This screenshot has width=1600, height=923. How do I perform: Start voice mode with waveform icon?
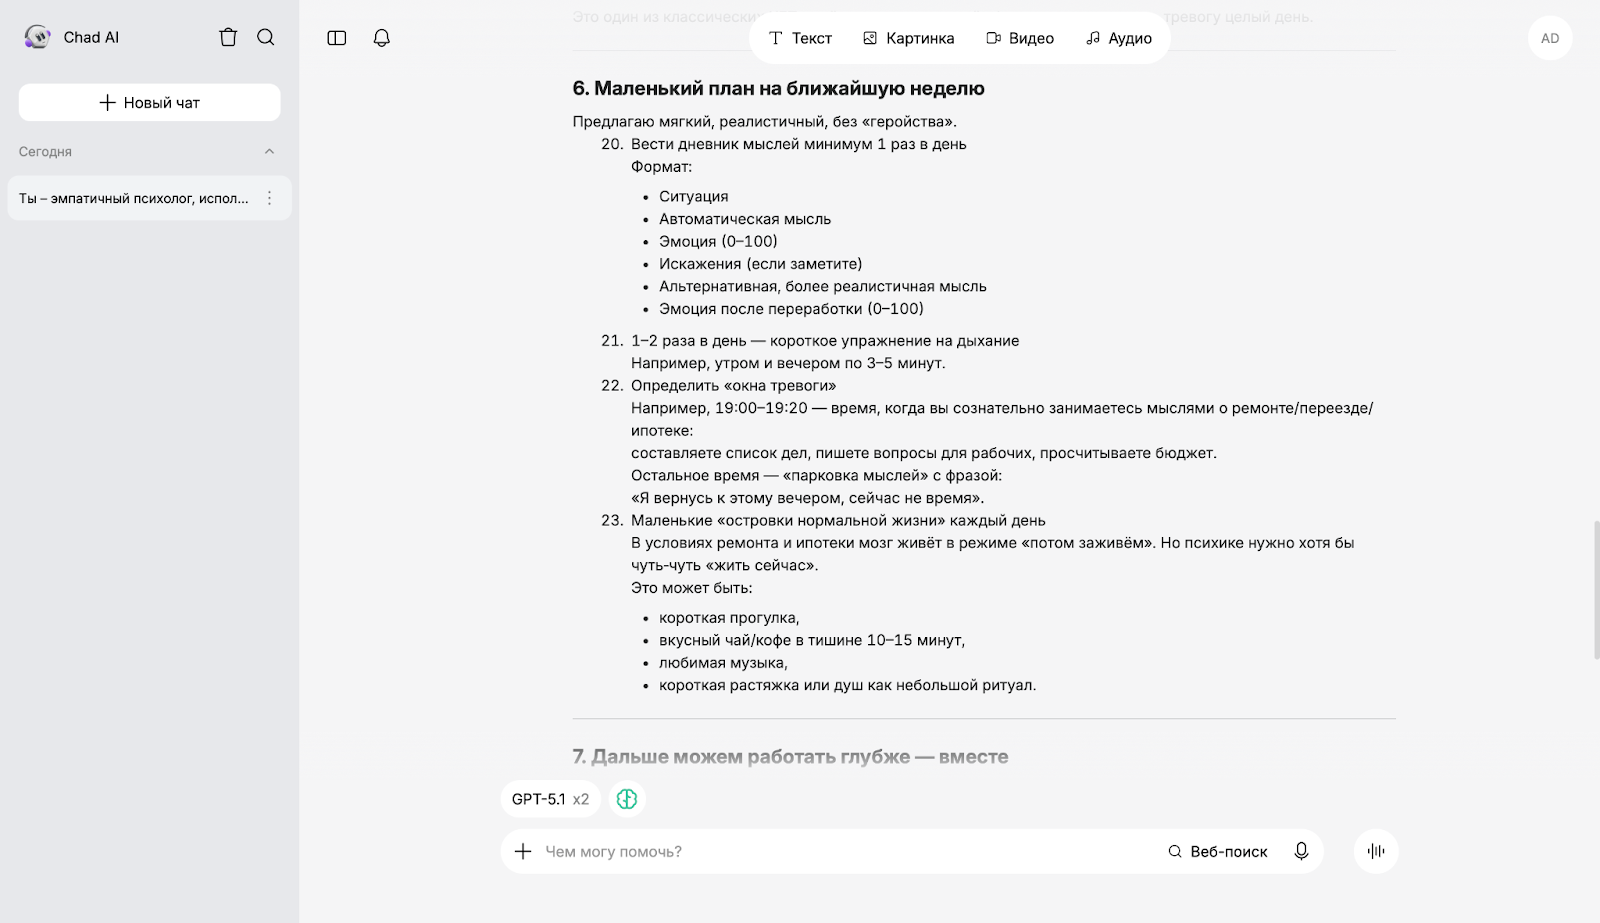click(1376, 851)
